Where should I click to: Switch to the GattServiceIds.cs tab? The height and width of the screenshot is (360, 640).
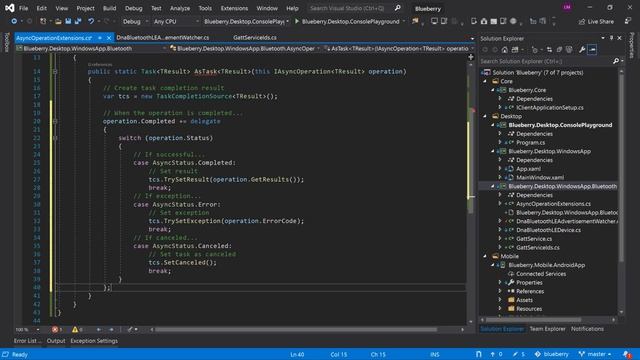(255, 38)
